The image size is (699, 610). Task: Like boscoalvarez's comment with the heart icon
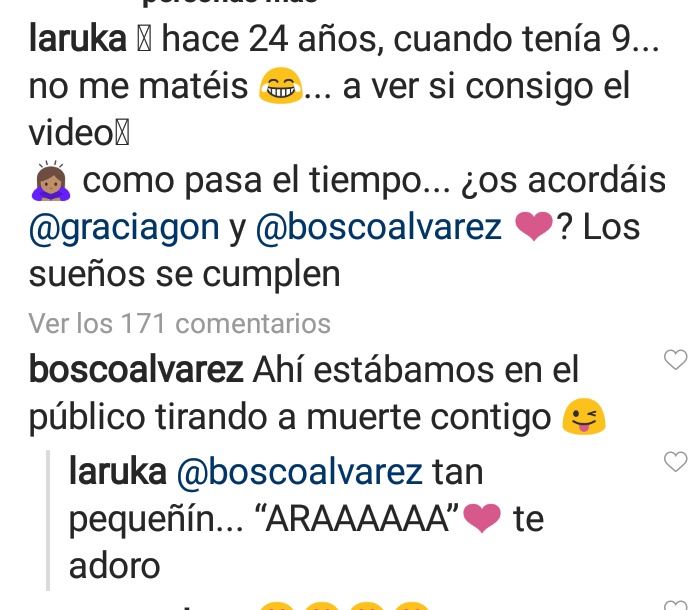coord(675,359)
